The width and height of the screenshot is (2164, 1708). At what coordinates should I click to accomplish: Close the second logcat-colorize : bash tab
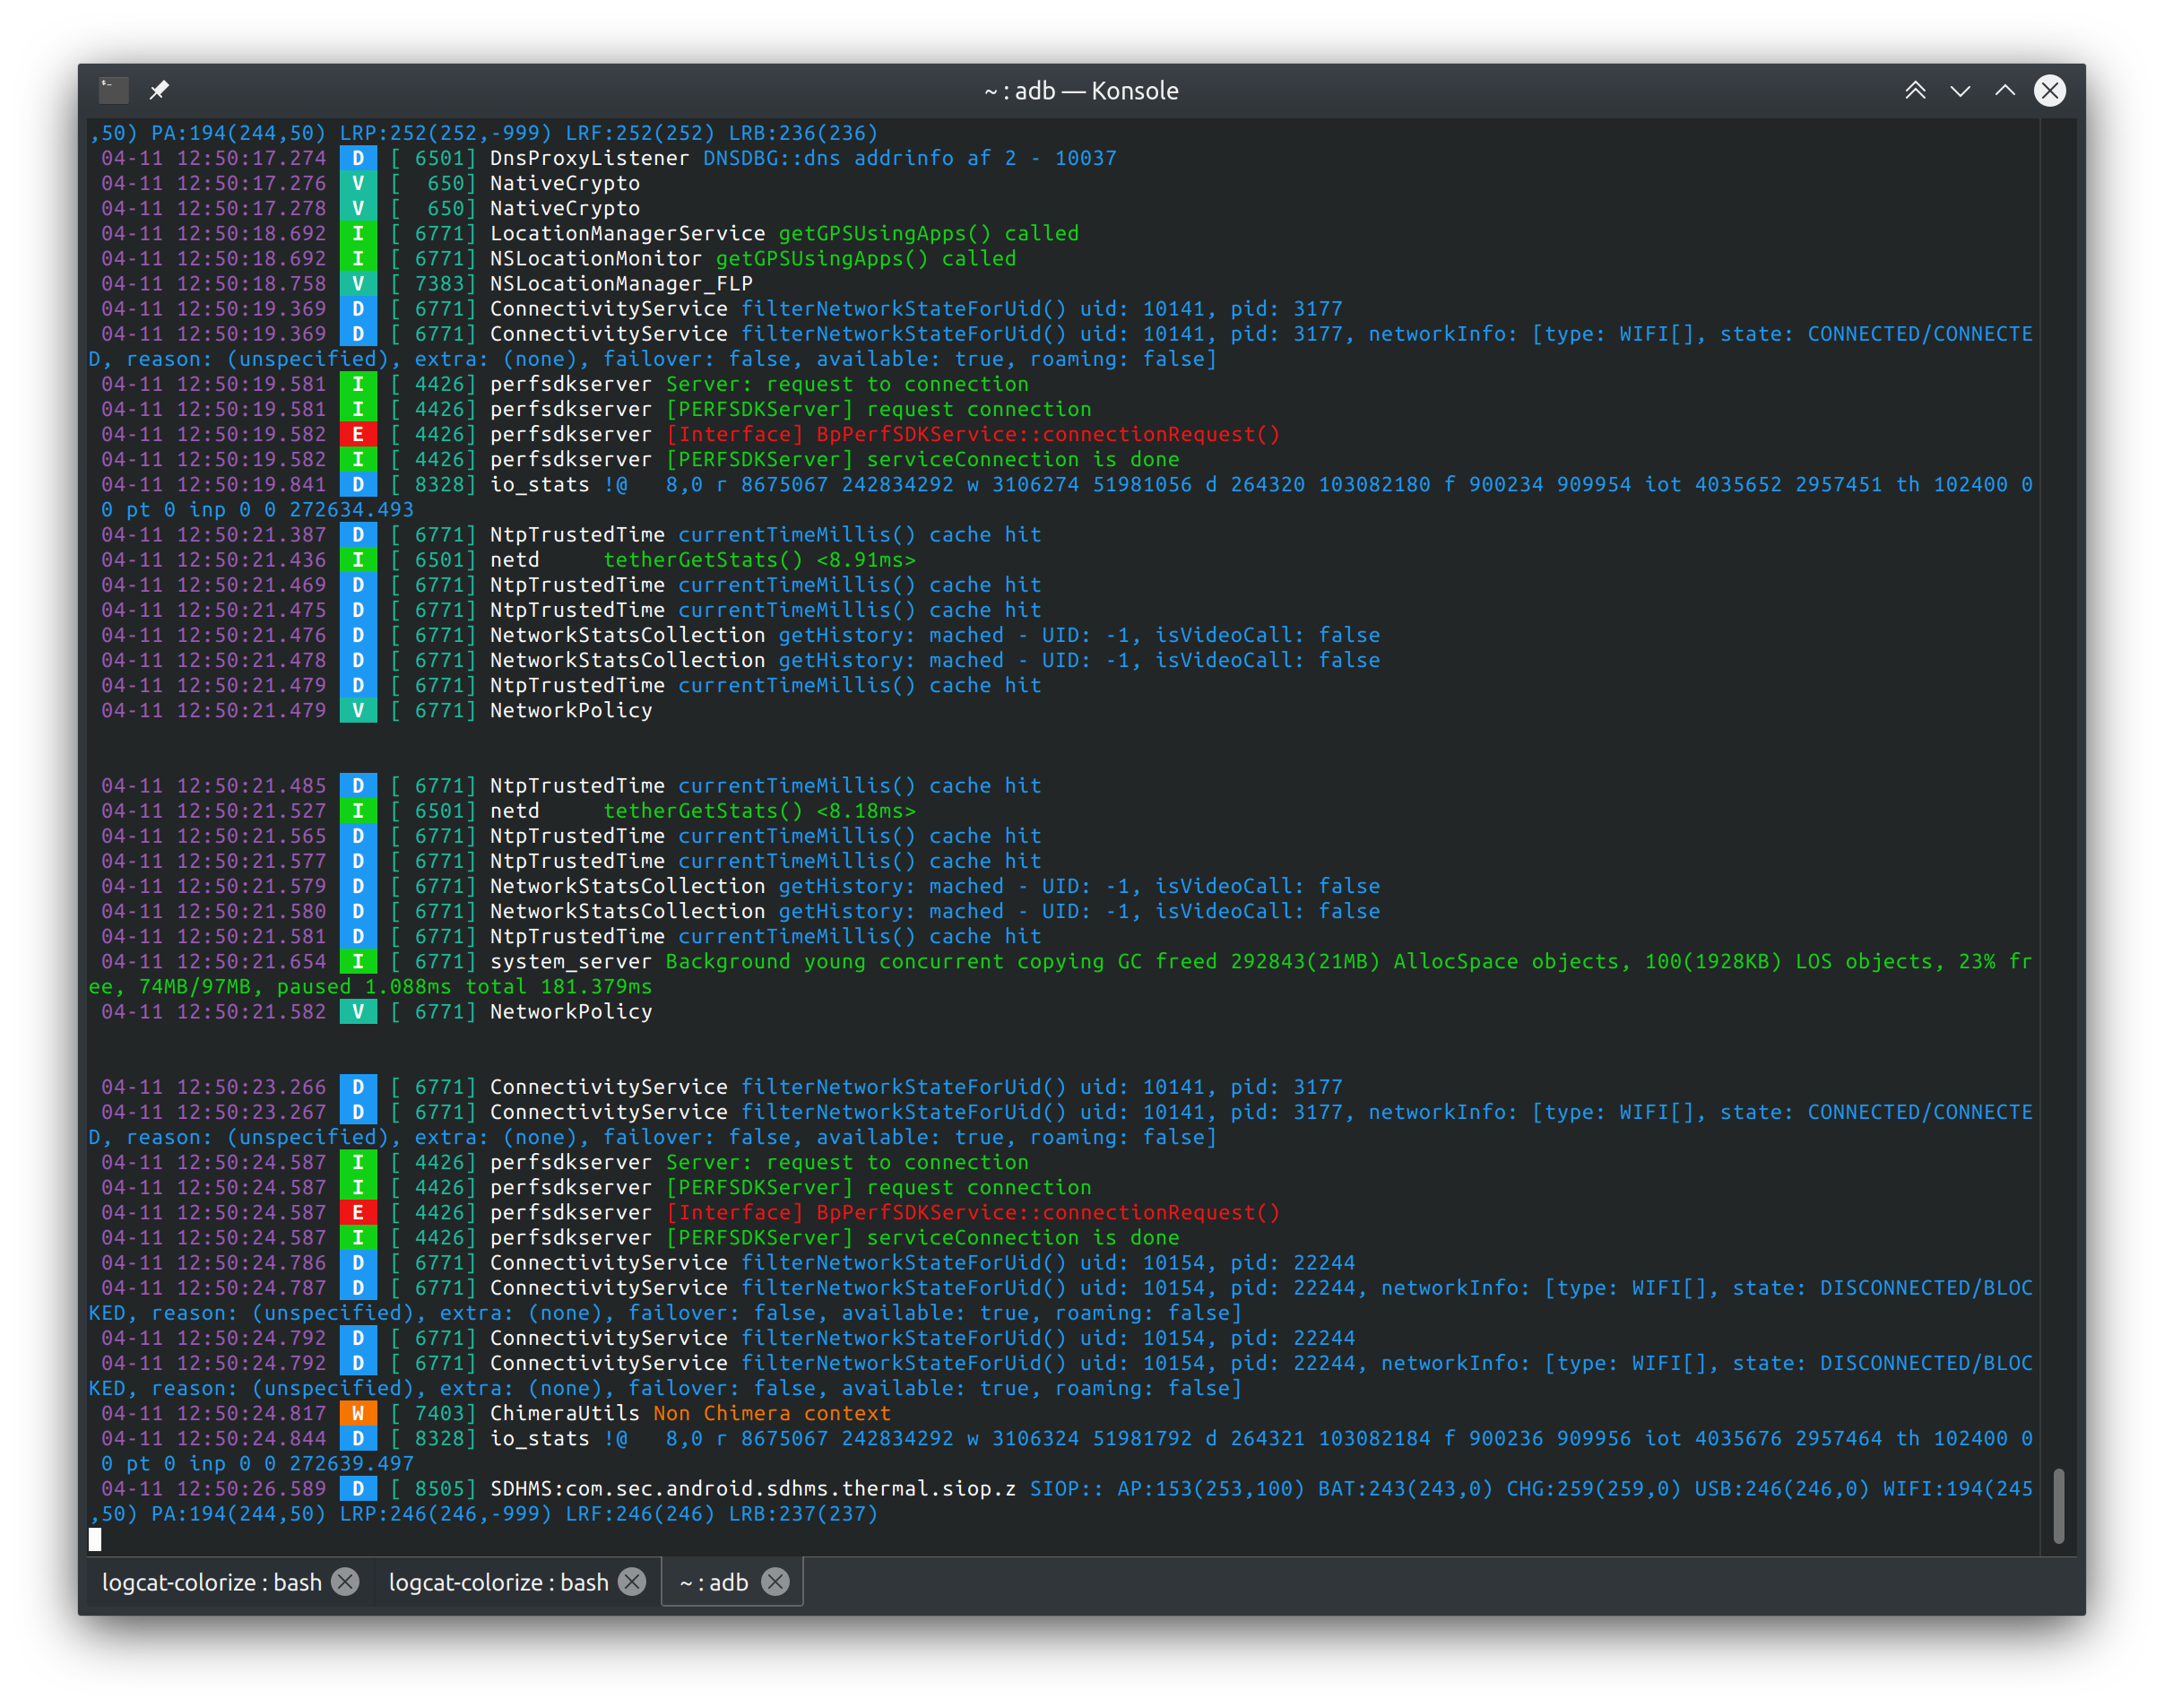tap(632, 1582)
